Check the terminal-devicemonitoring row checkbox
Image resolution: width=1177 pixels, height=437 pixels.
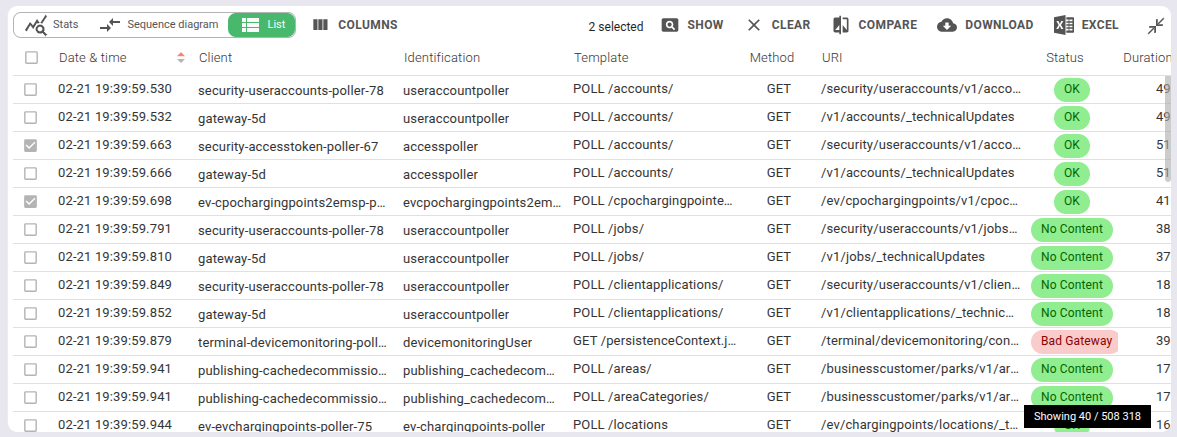[x=31, y=342]
